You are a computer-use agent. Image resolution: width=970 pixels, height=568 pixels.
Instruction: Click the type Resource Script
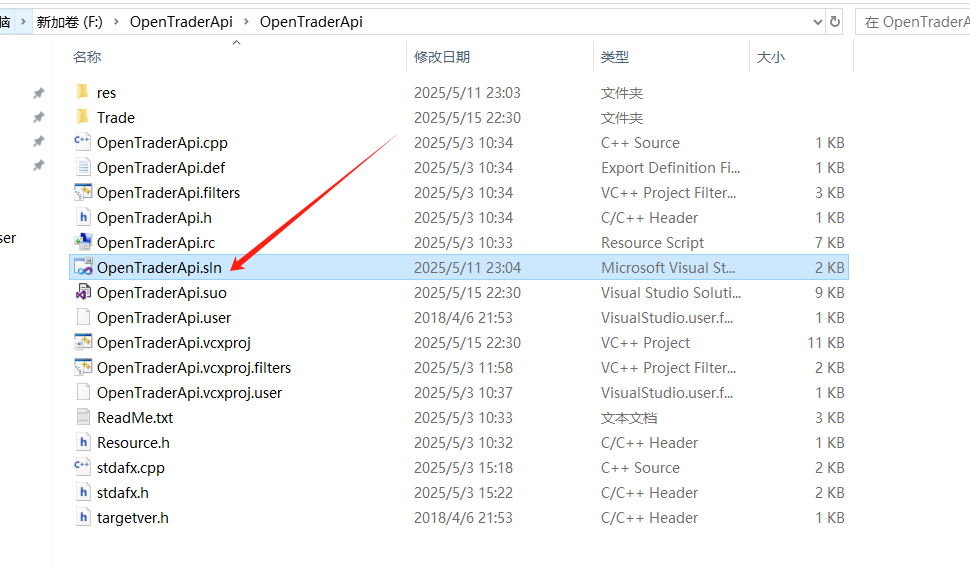click(652, 243)
